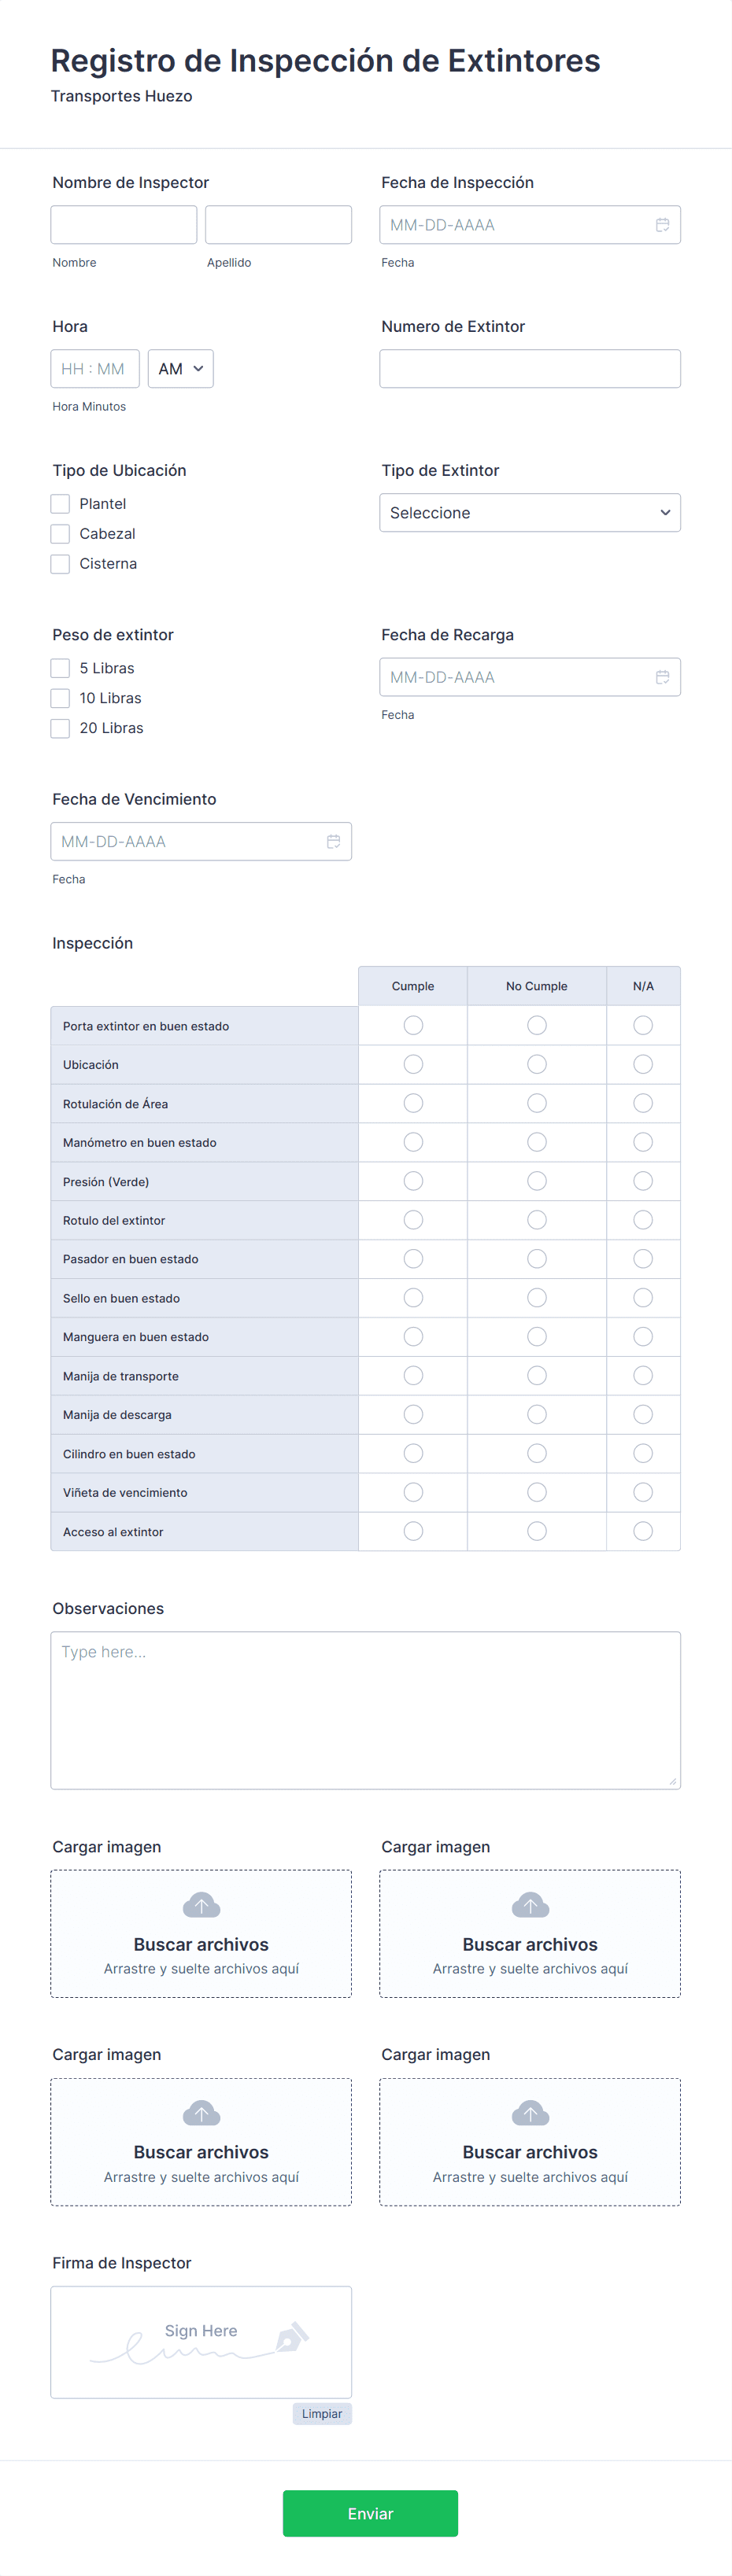Submit the form with Enviar
Screen dimensions: 732x2576
coord(370,2513)
